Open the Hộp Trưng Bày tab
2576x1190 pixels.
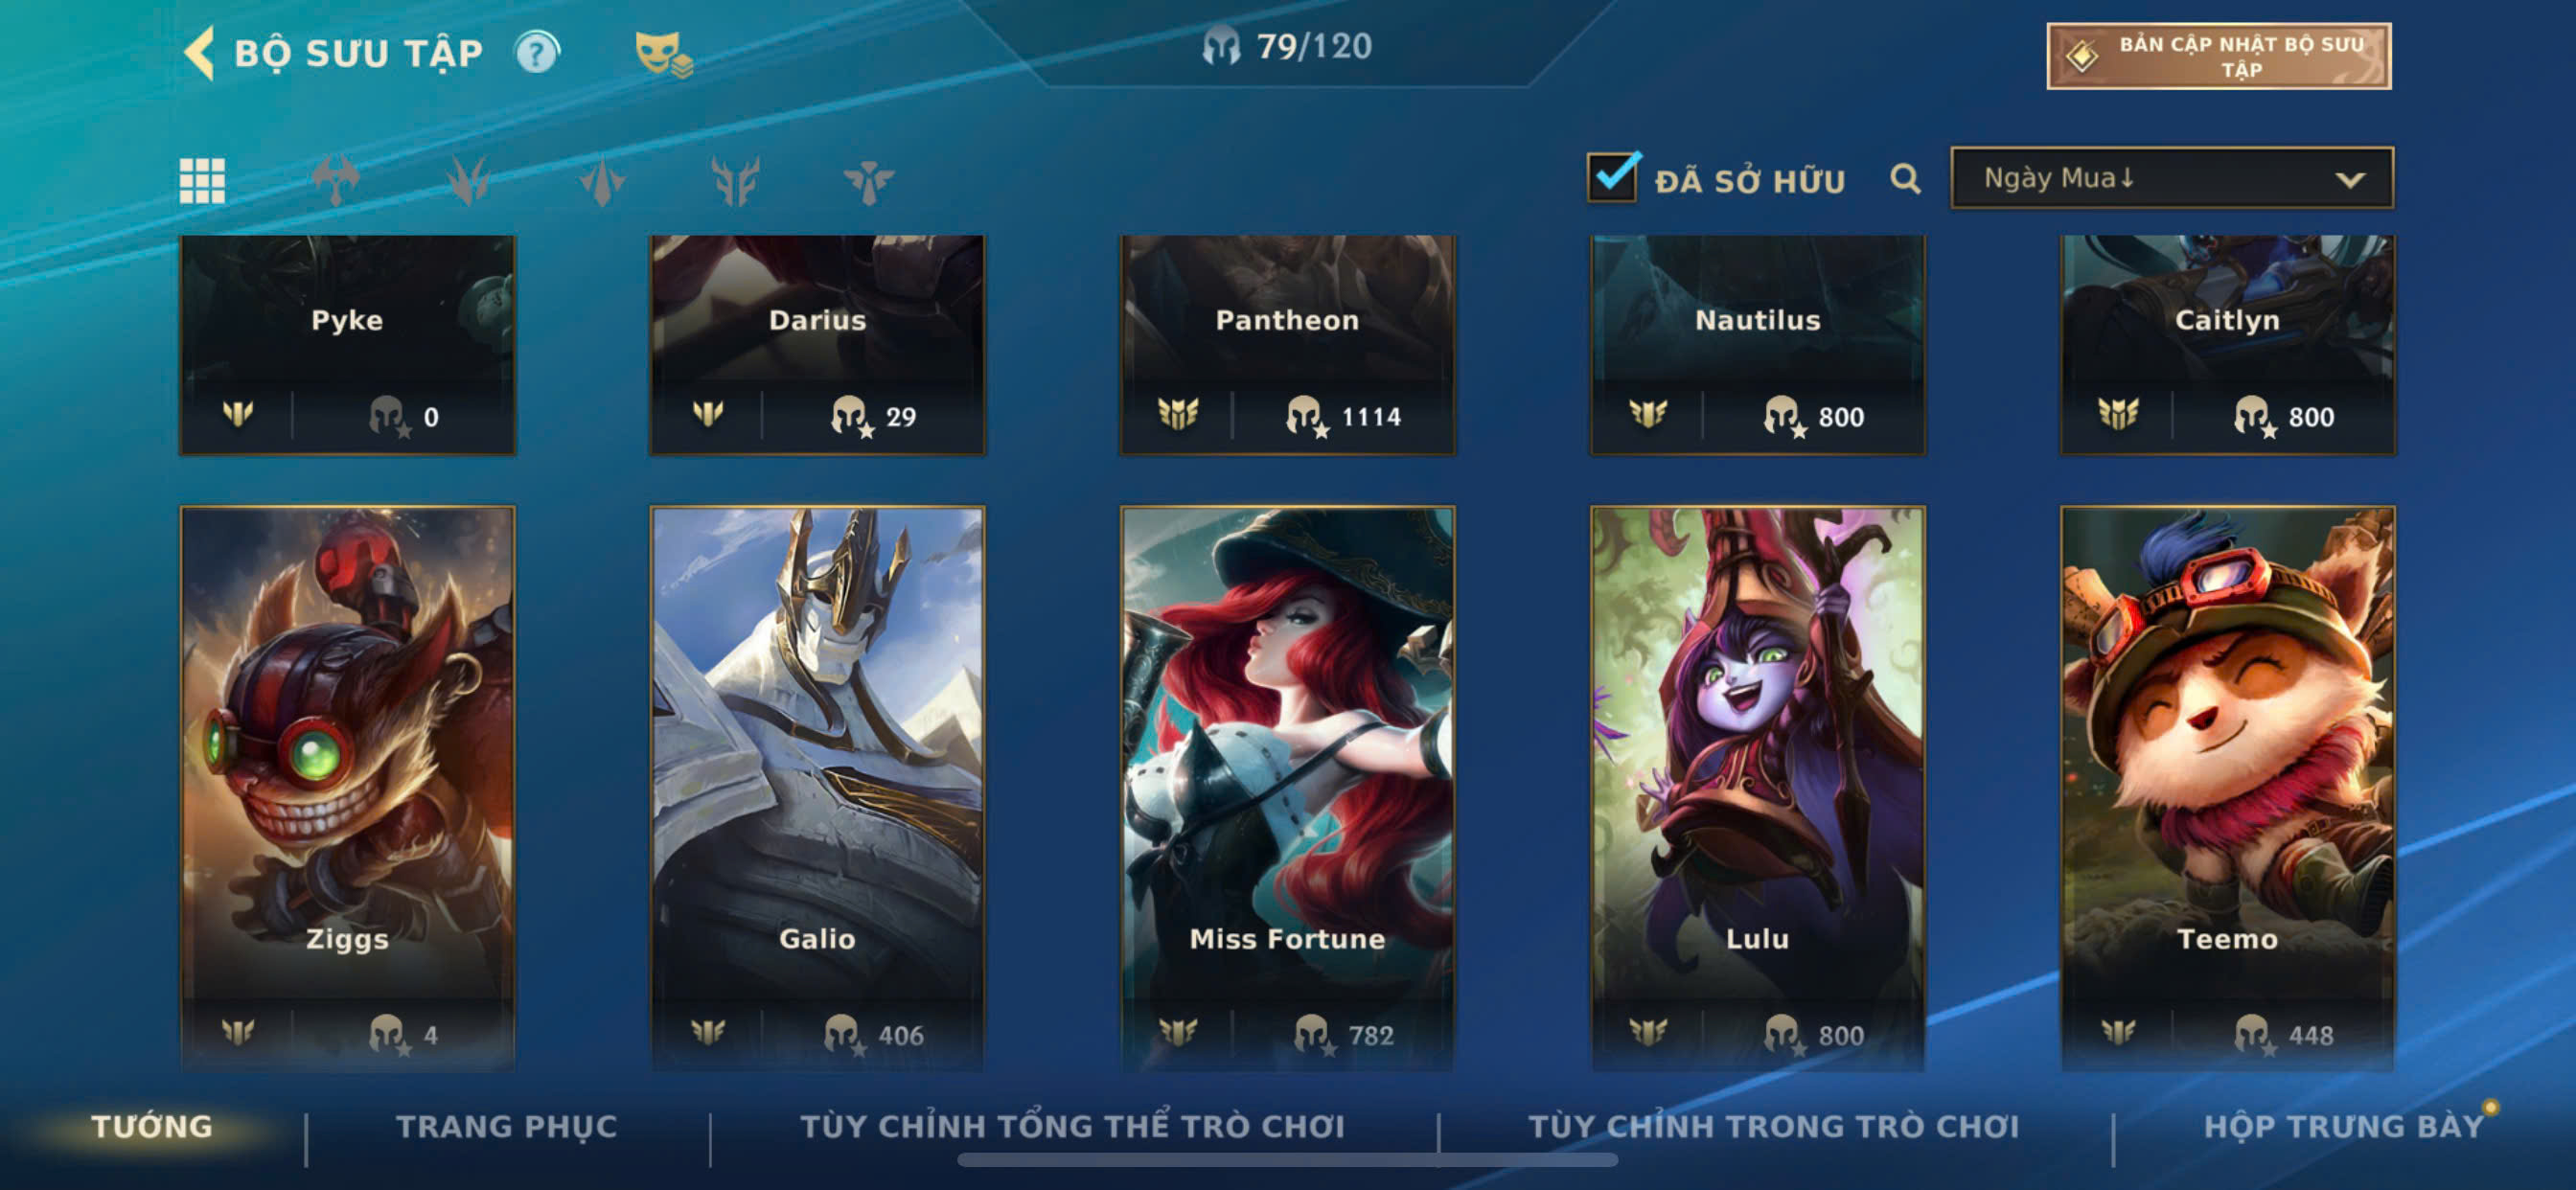[2343, 1126]
